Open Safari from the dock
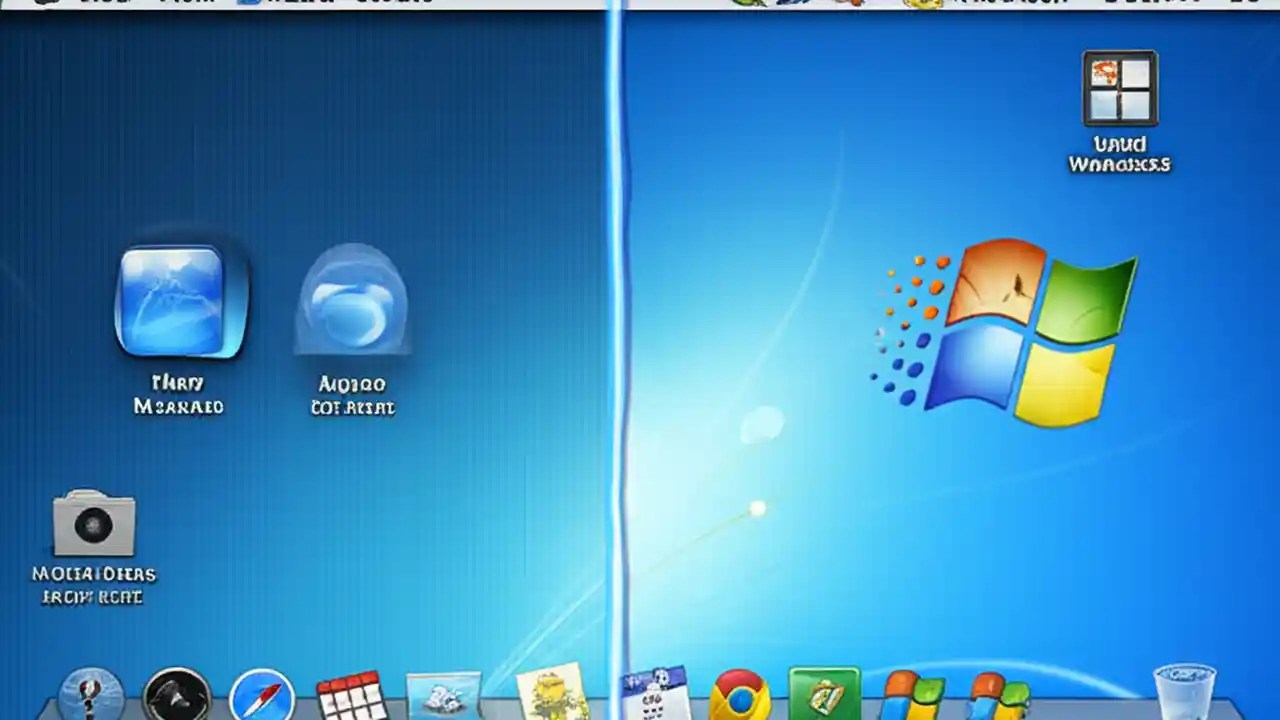This screenshot has width=1280, height=720. (262, 690)
